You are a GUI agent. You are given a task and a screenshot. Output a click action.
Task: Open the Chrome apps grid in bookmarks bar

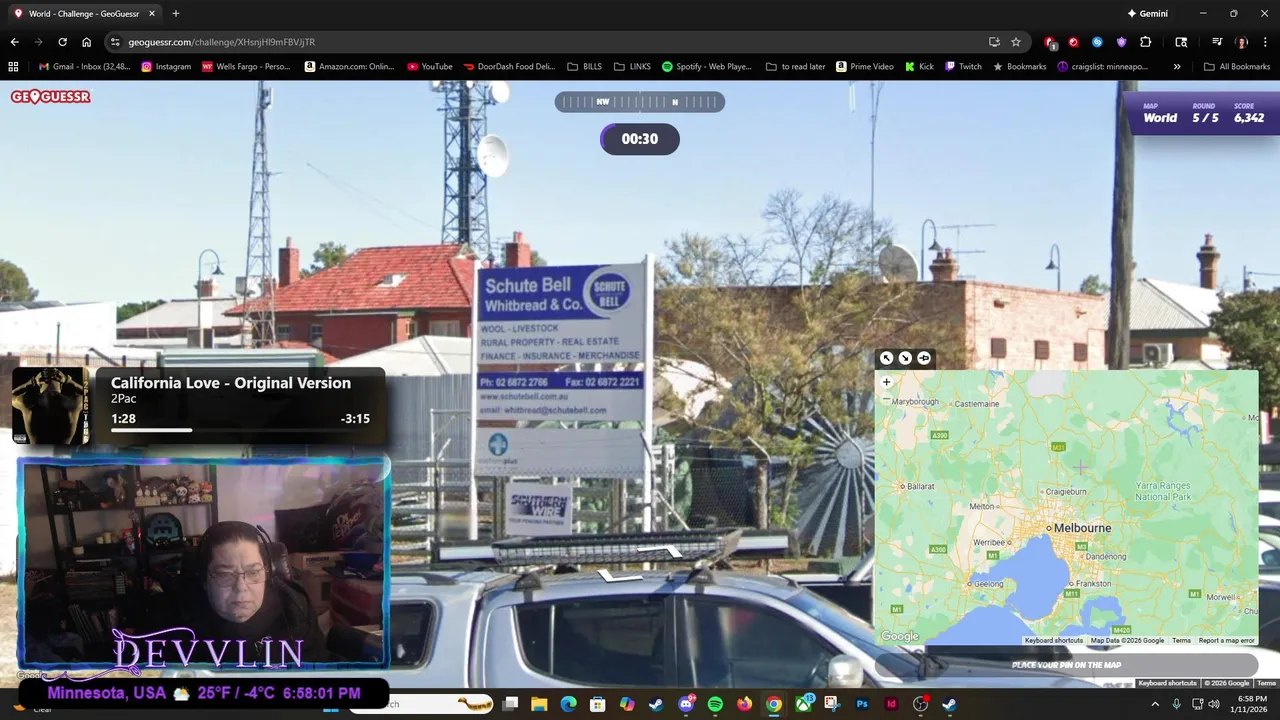pos(13,67)
